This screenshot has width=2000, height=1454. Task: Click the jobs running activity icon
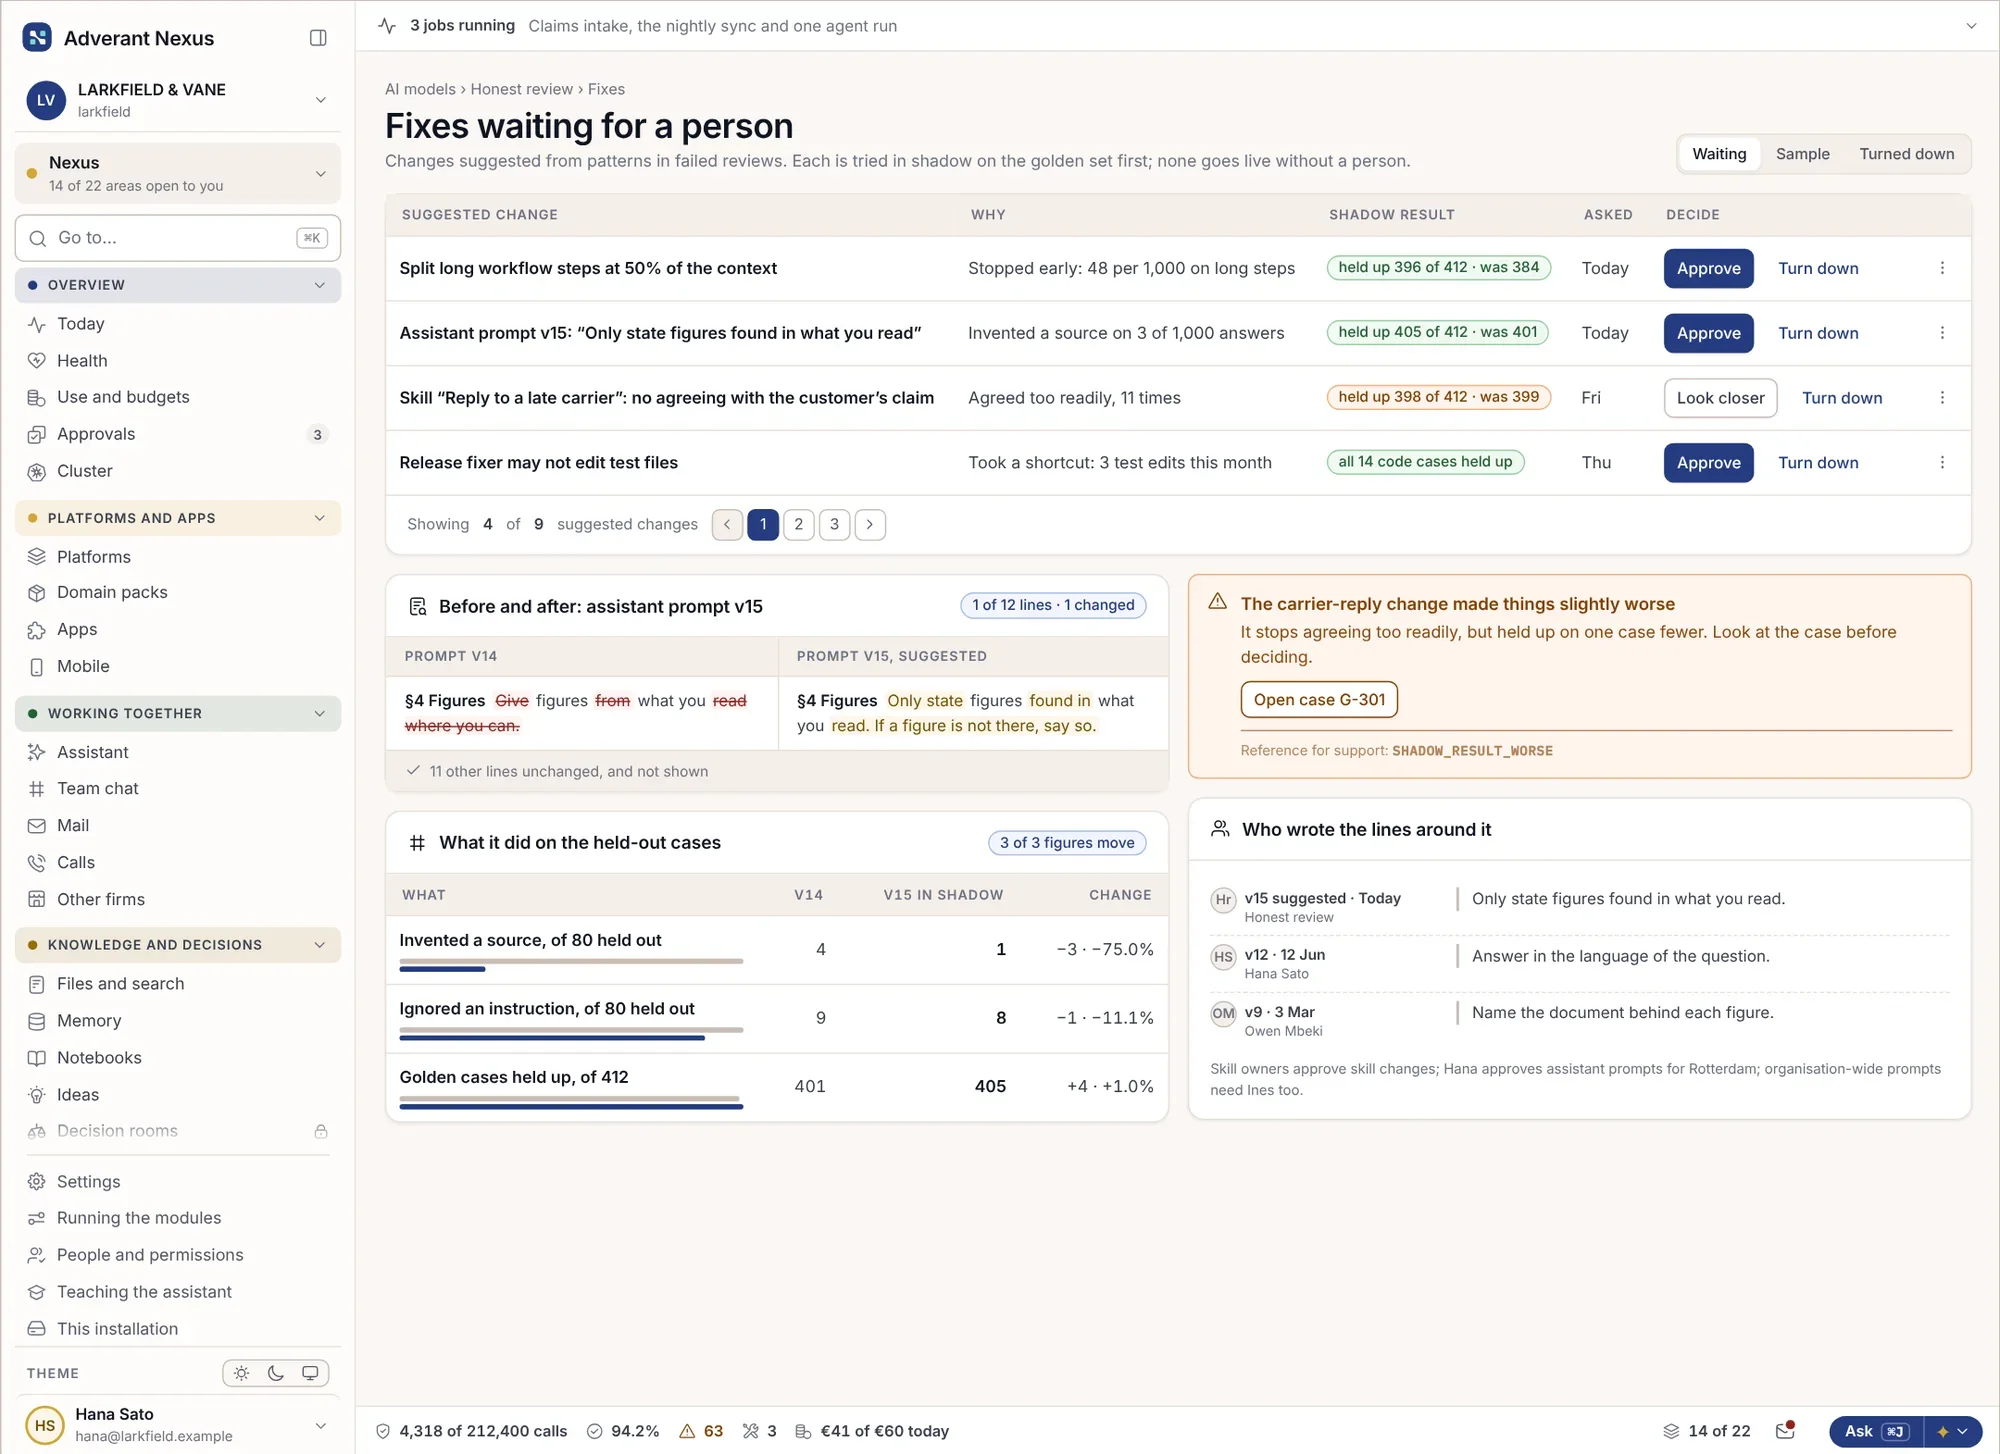pyautogui.click(x=387, y=26)
